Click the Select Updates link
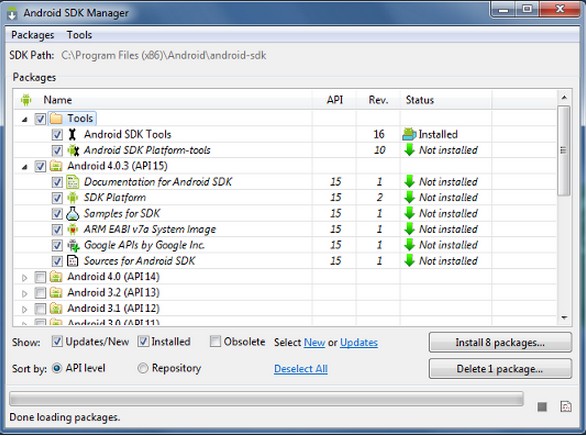586x436 pixels. (359, 343)
